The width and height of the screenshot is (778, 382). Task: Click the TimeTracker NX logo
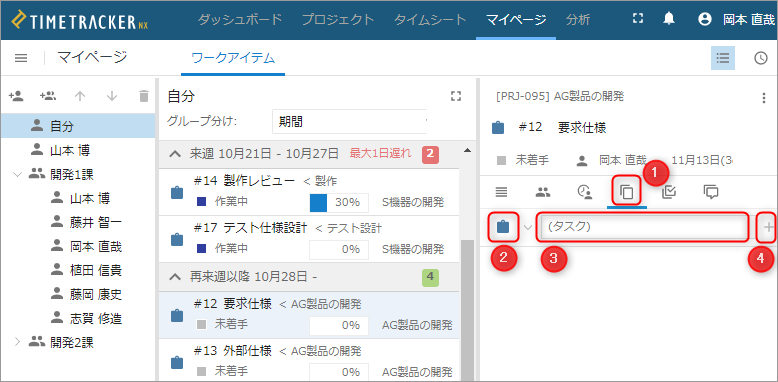(x=81, y=20)
